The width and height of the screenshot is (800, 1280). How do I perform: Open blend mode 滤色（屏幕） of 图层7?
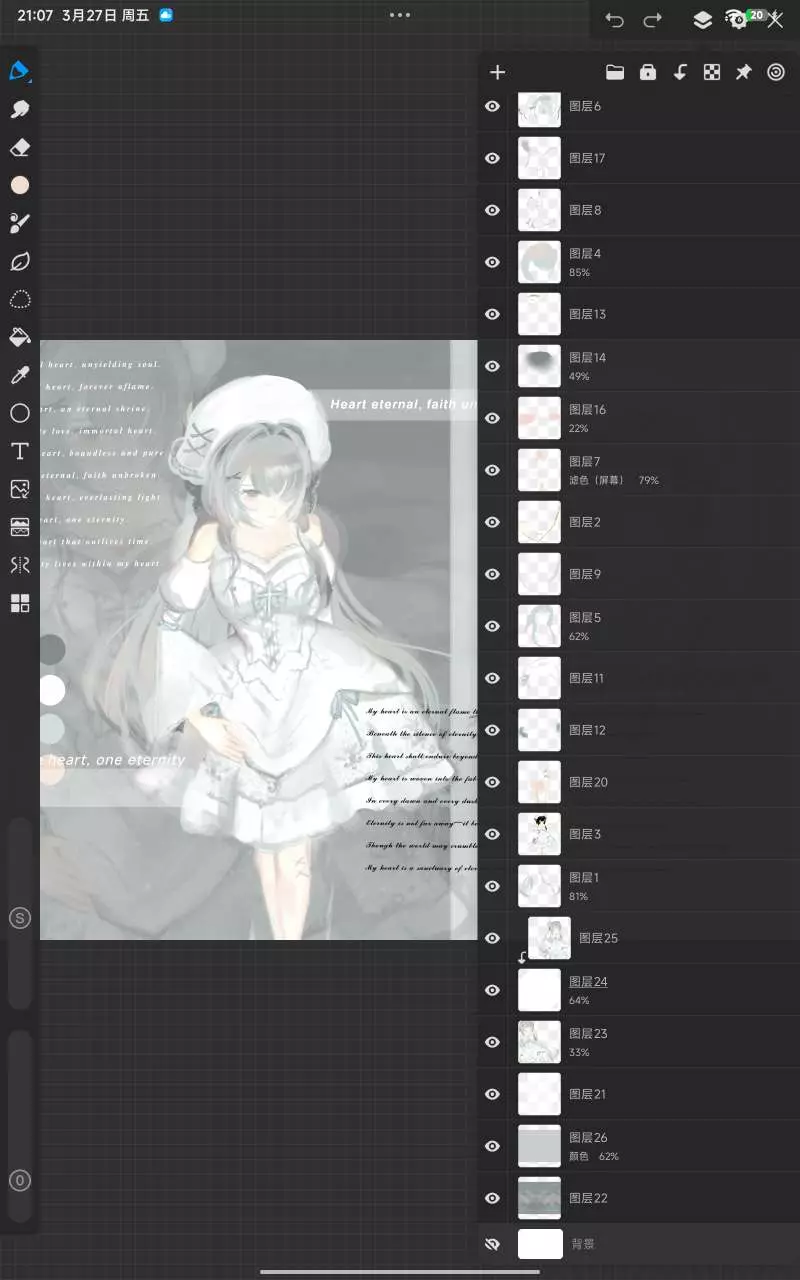coord(597,481)
